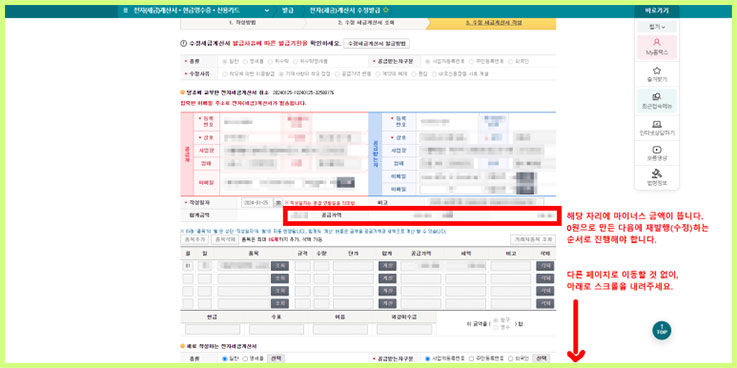Select 외국인 in top 공급받는자구분 row
The height and width of the screenshot is (368, 737).
click(511, 61)
